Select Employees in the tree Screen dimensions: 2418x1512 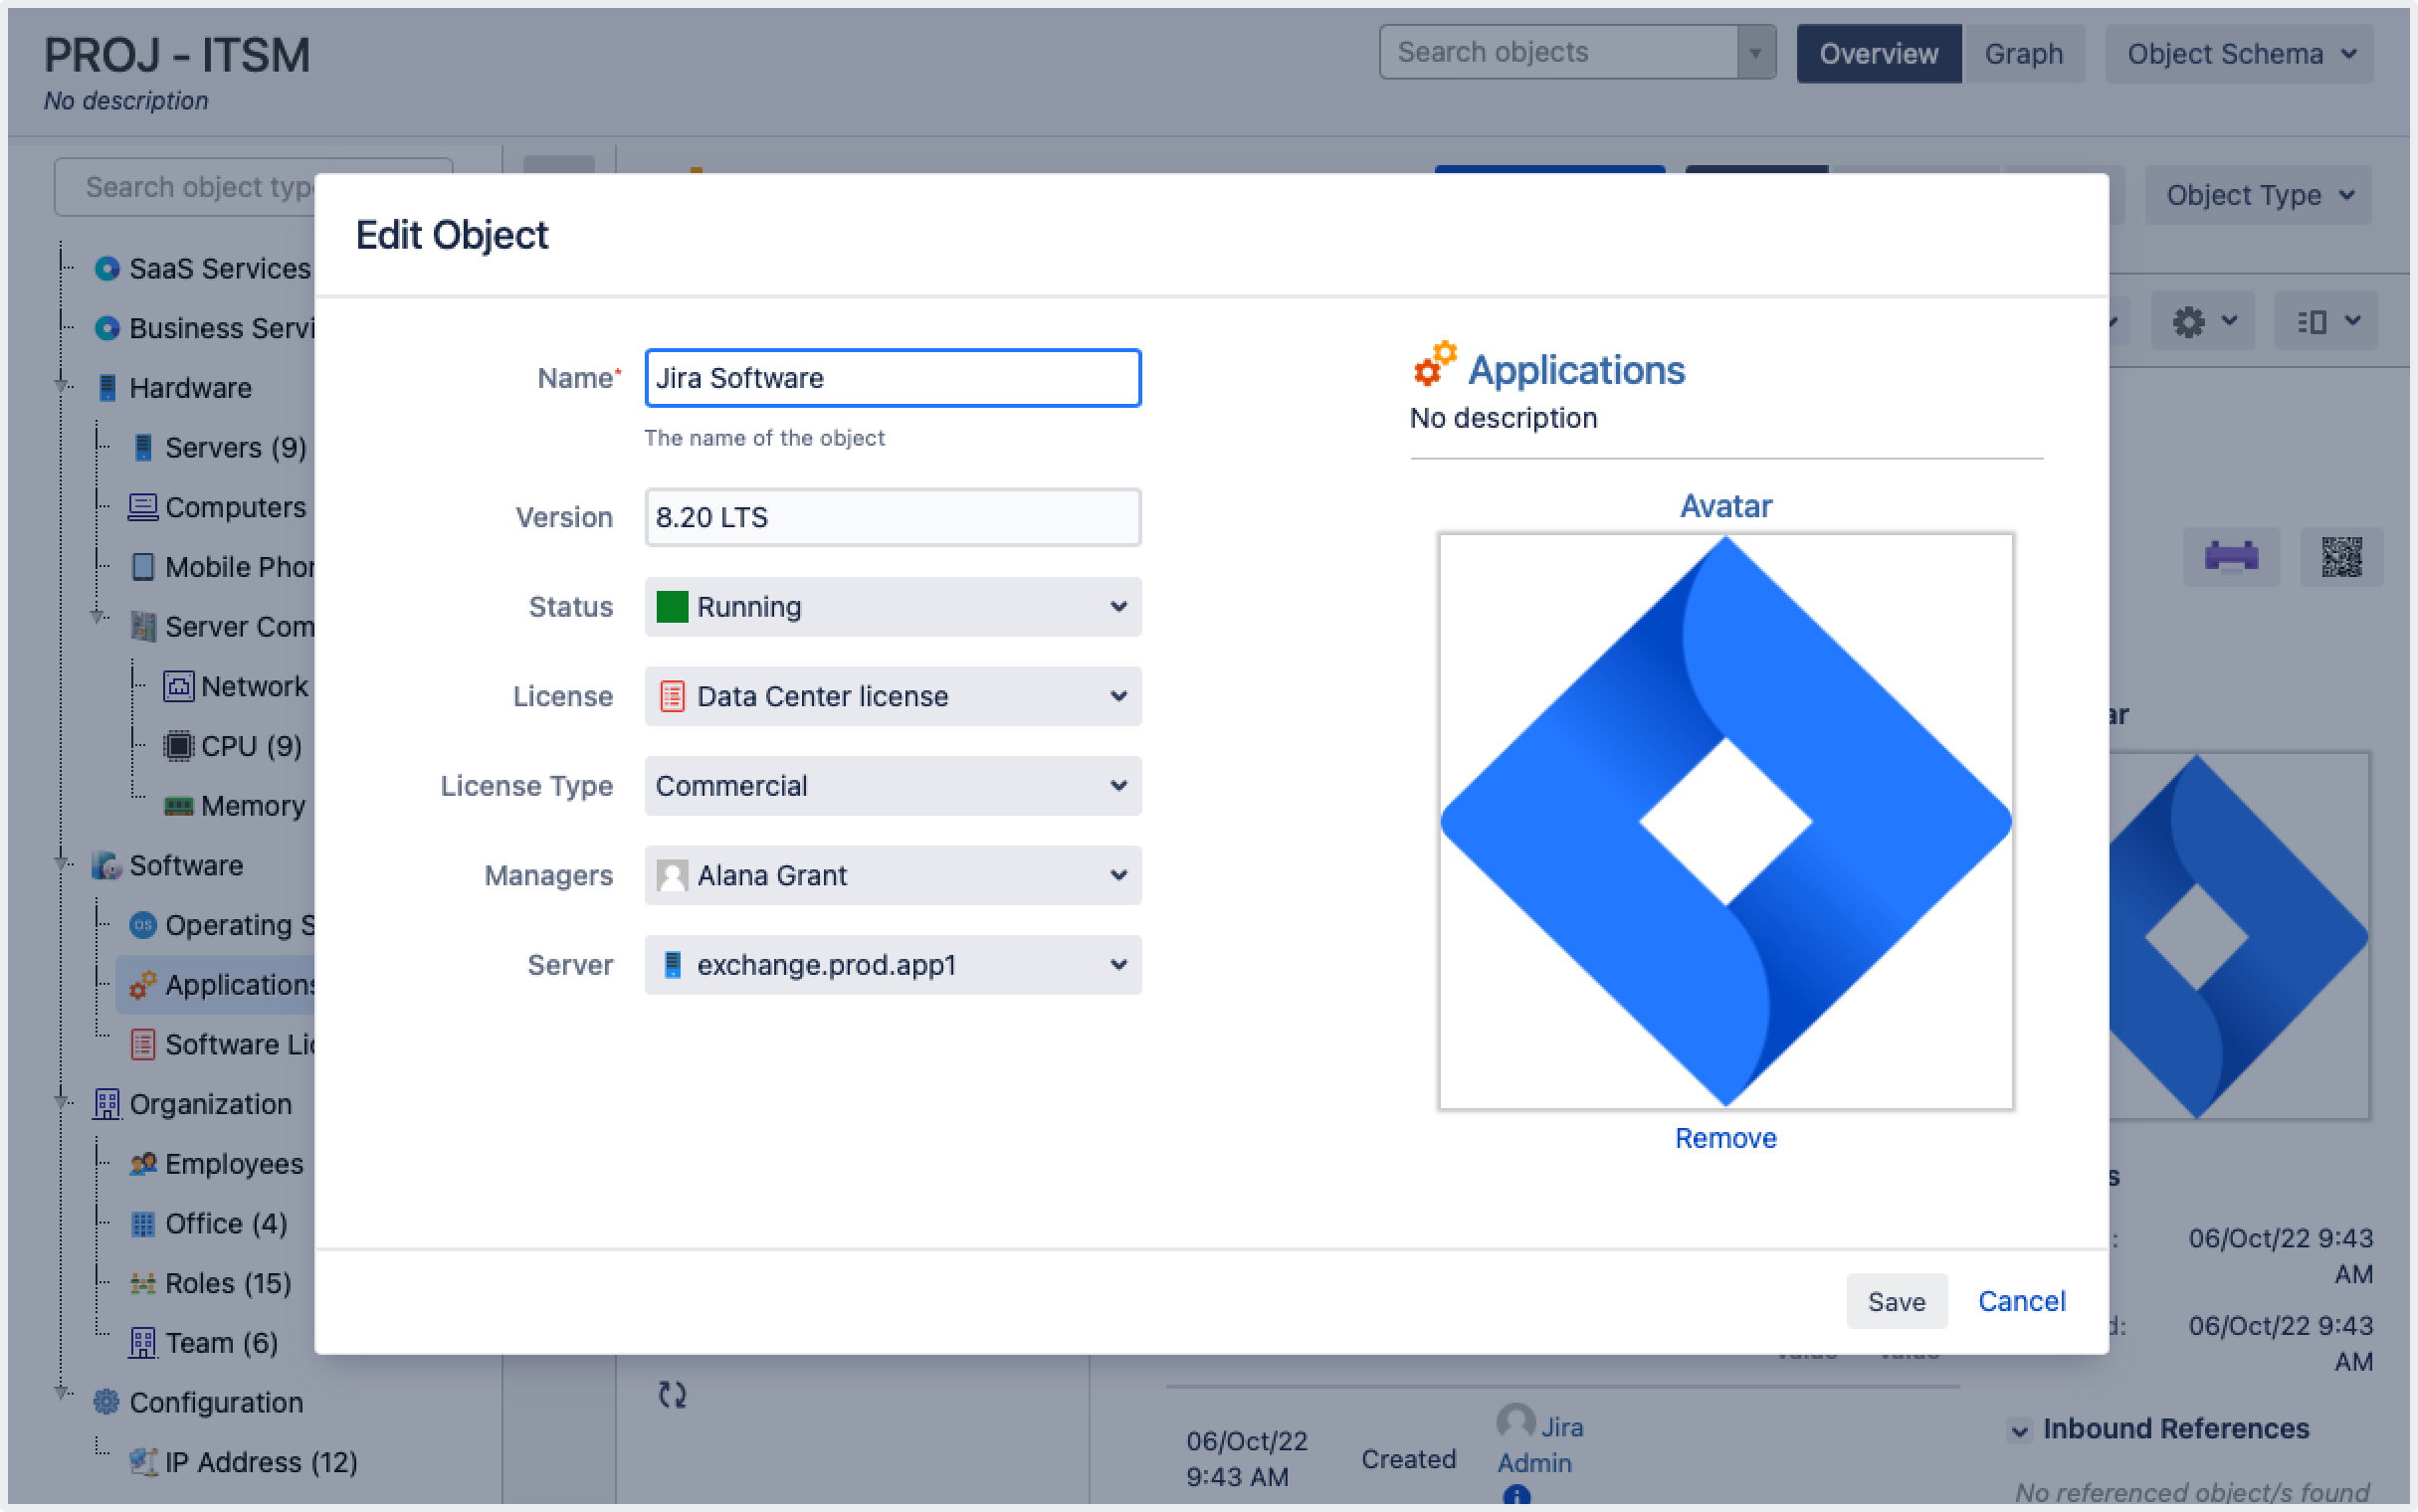[x=233, y=1164]
